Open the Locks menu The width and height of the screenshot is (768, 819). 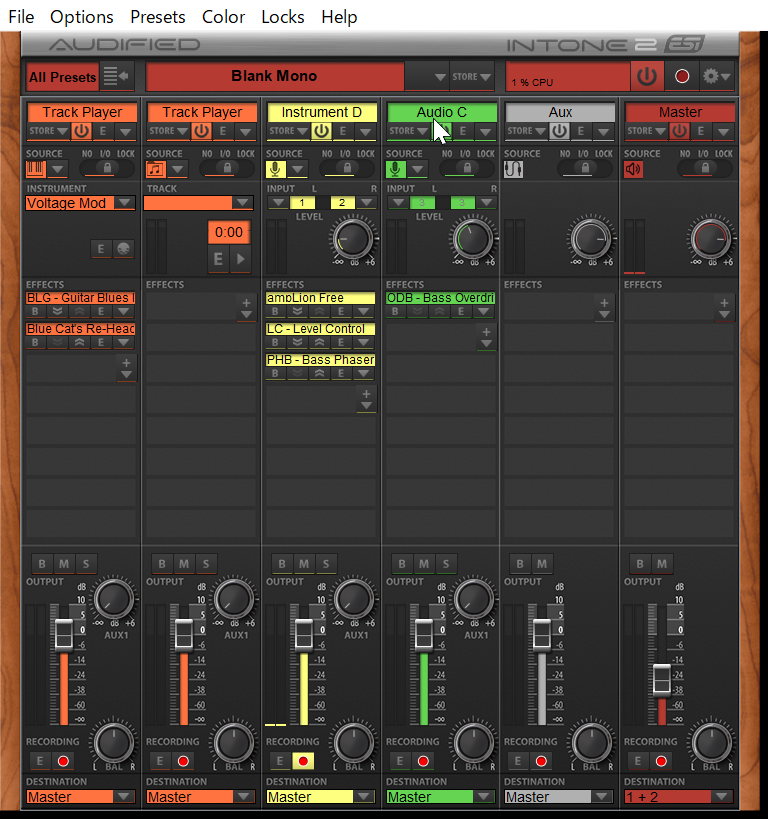pyautogui.click(x=283, y=17)
